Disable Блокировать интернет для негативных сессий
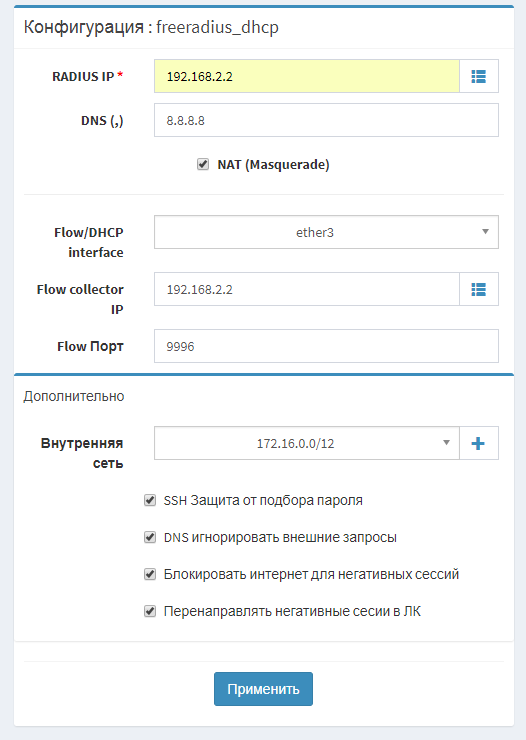 click(x=150, y=574)
